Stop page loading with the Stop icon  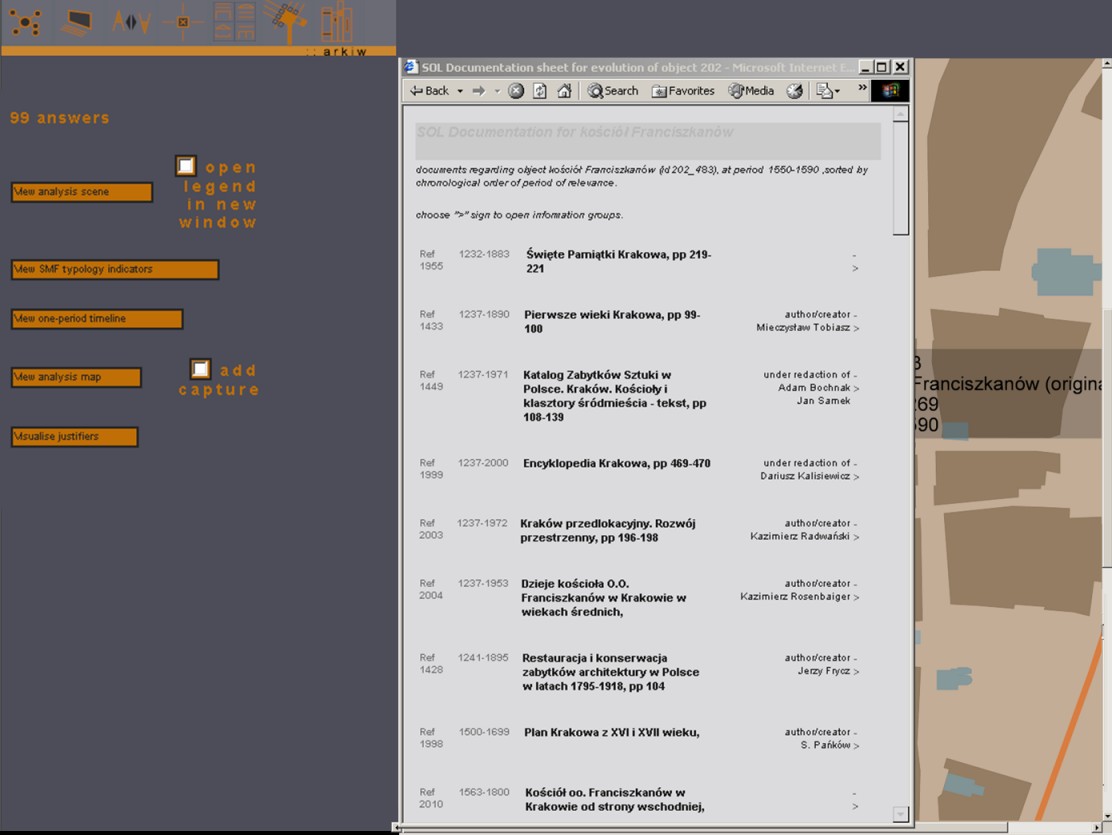516,91
